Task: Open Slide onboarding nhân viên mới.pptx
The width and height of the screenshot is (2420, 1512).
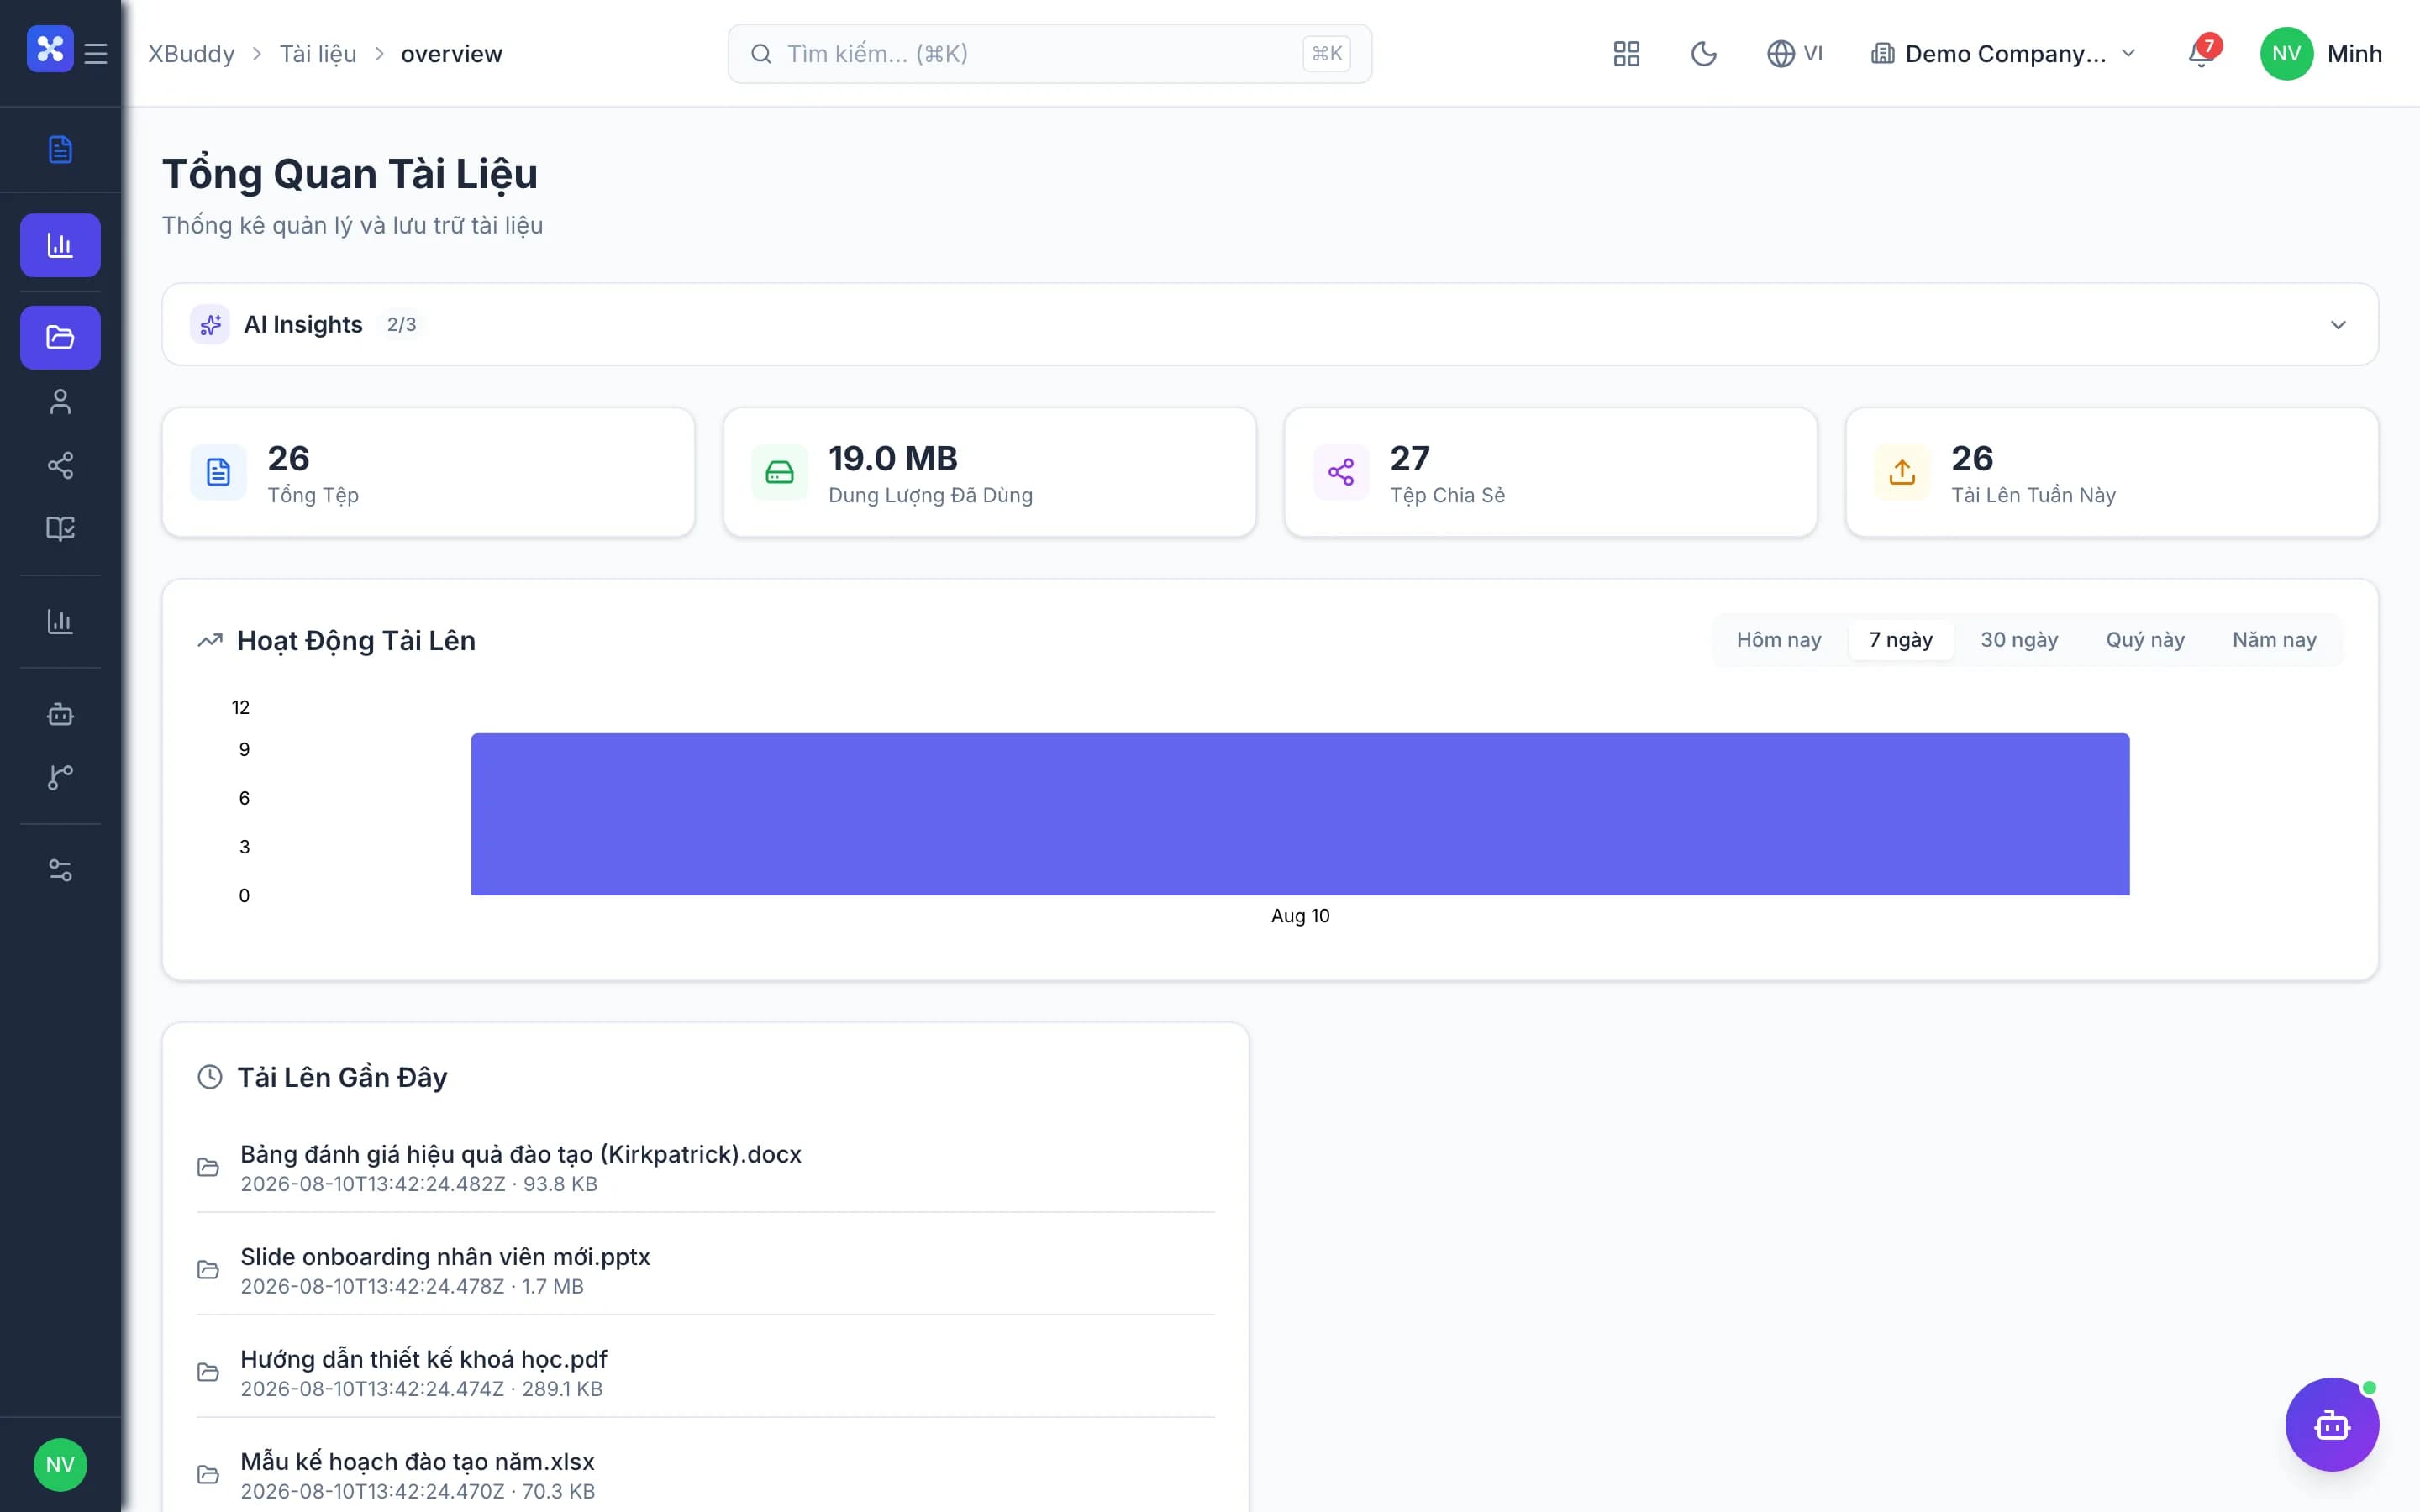Action: click(x=706, y=1270)
